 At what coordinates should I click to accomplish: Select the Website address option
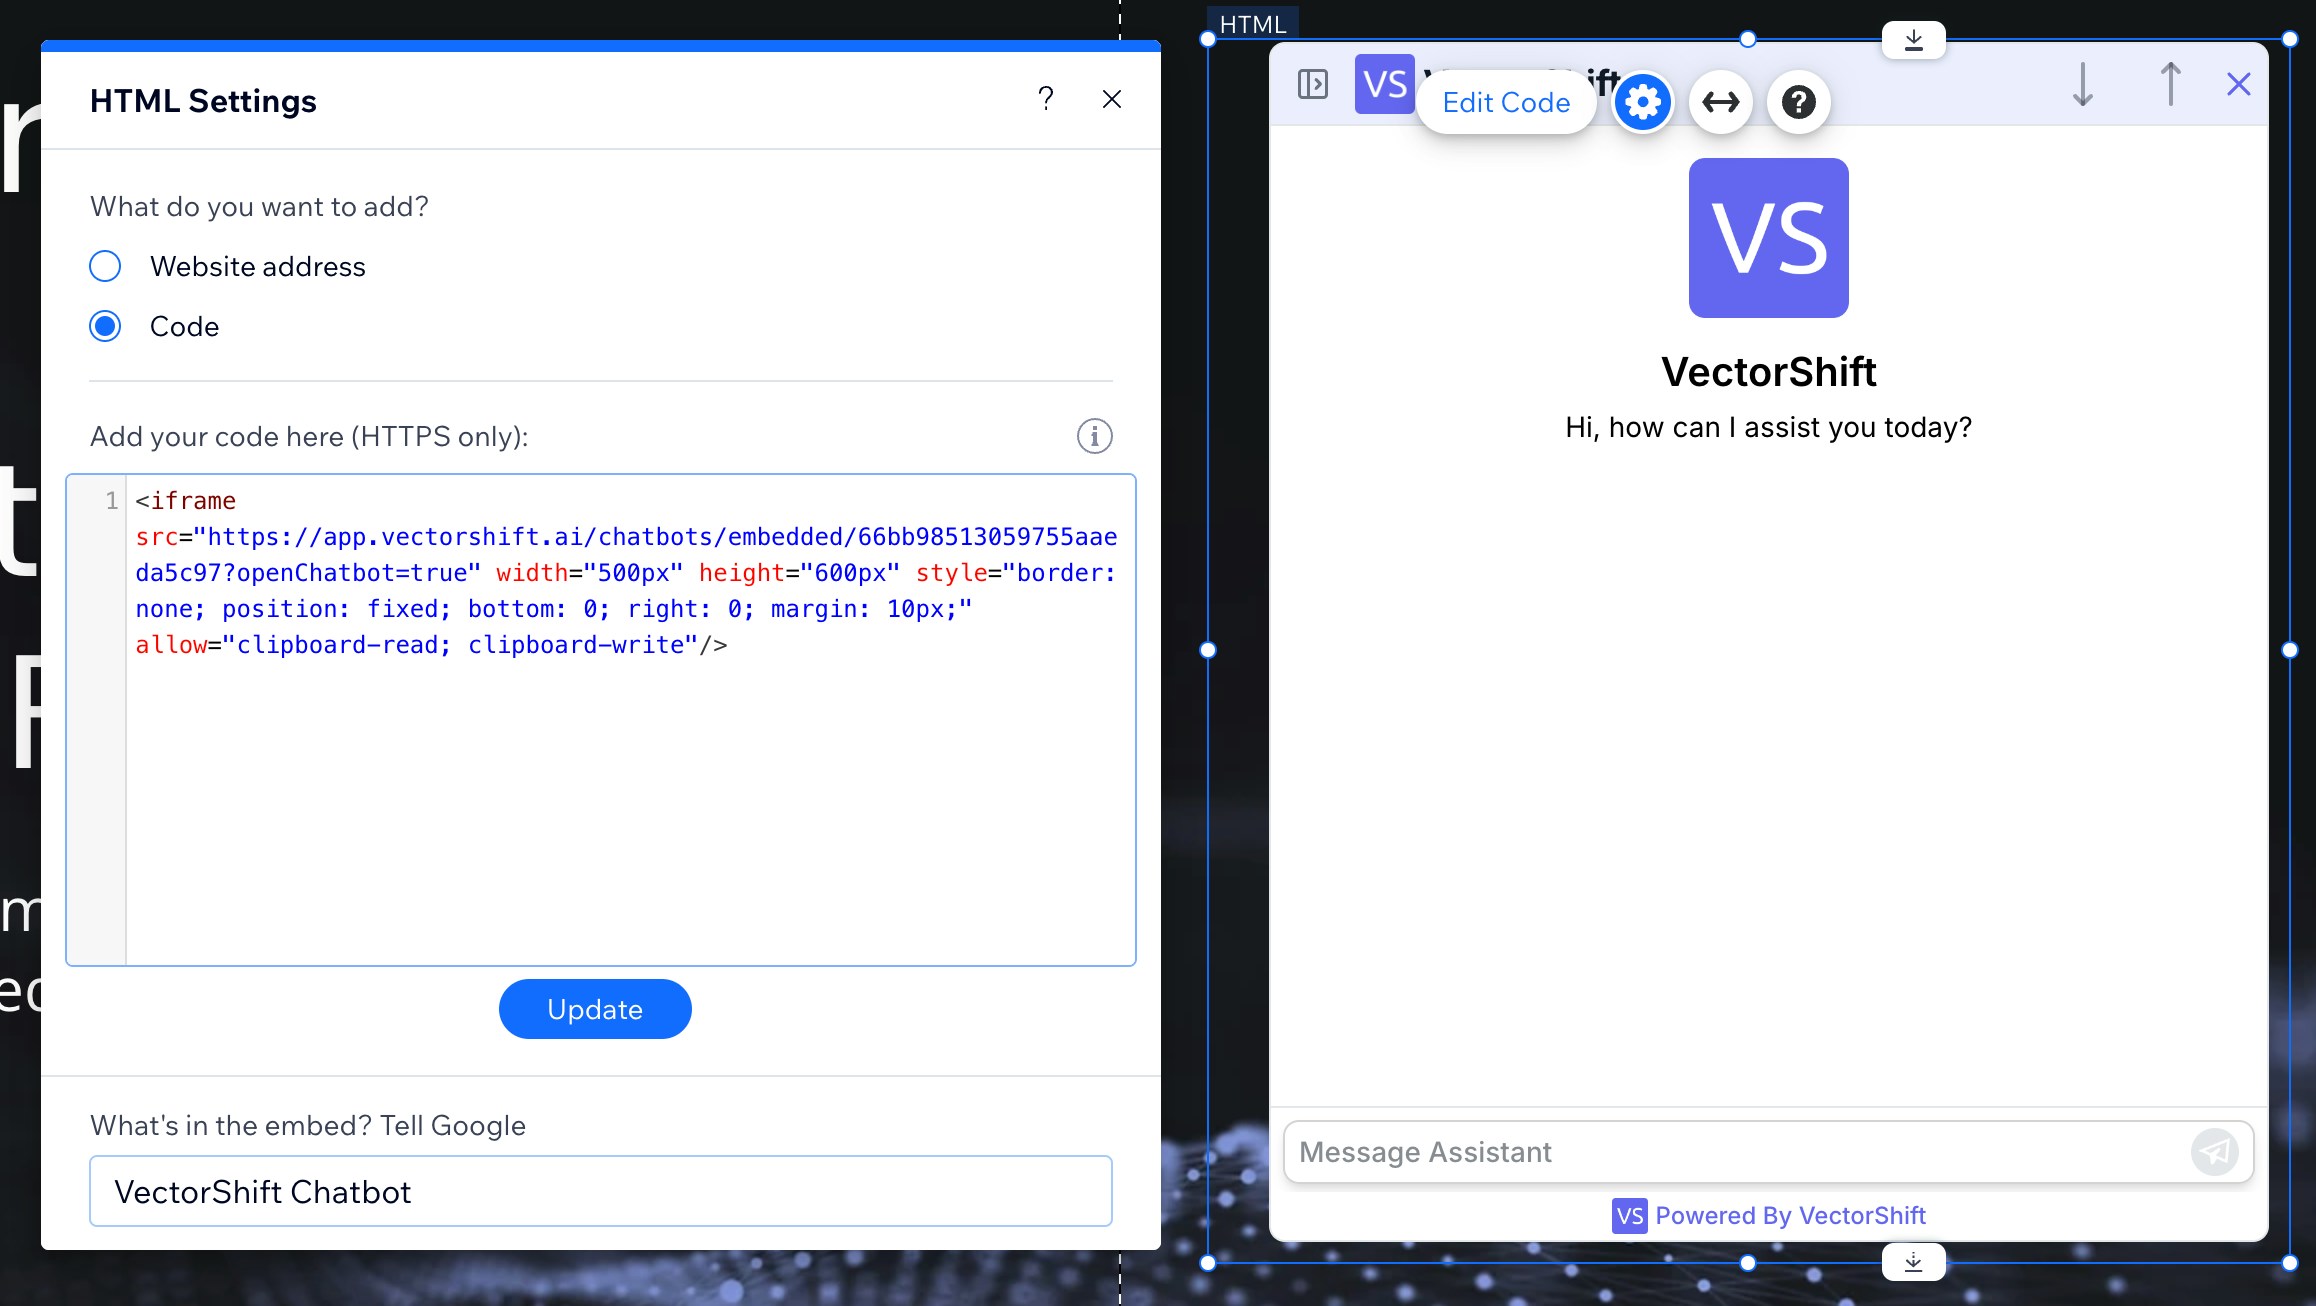click(x=104, y=266)
